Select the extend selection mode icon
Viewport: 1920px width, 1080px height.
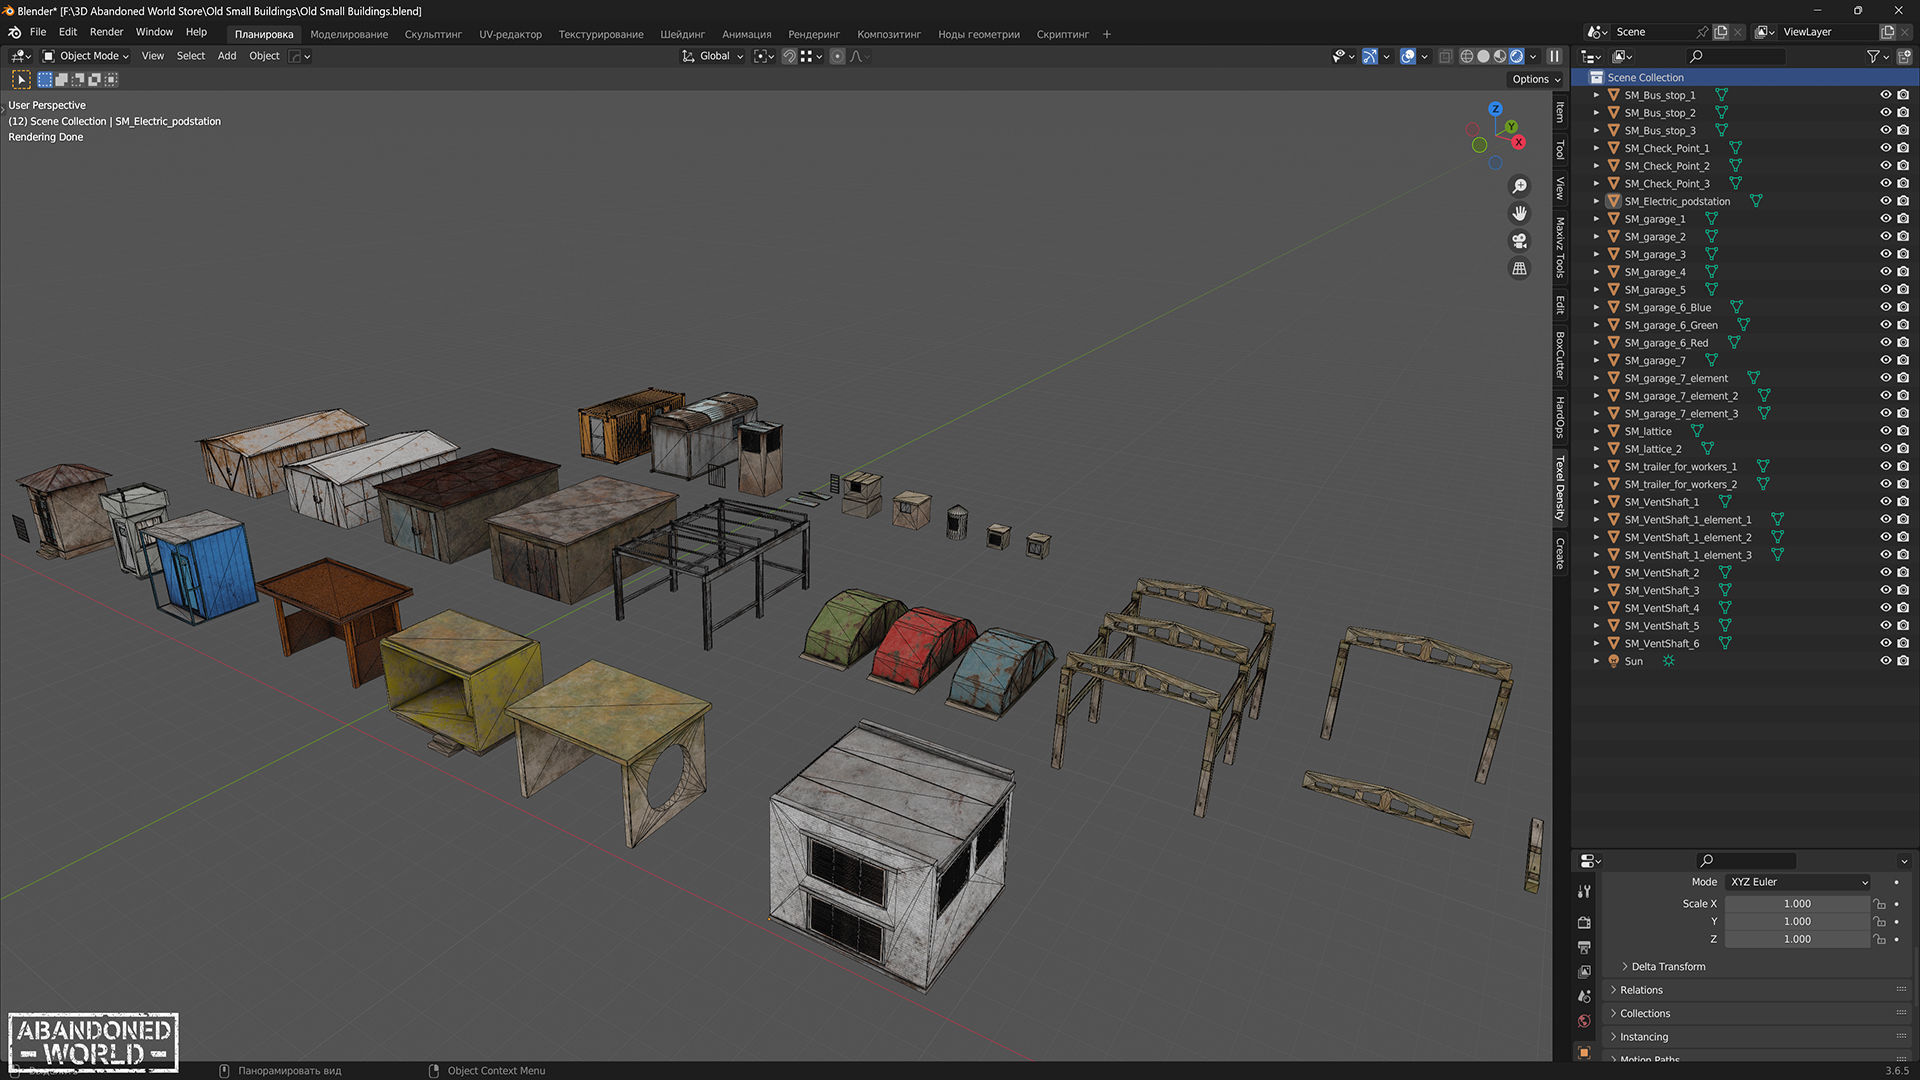(61, 79)
